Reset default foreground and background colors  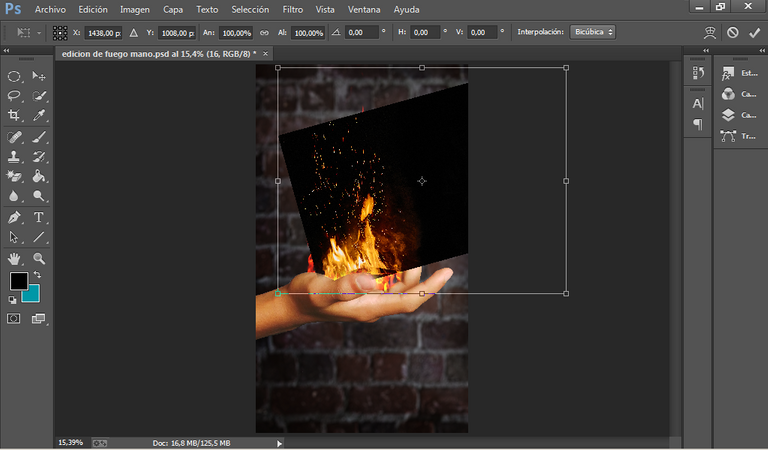click(12, 300)
